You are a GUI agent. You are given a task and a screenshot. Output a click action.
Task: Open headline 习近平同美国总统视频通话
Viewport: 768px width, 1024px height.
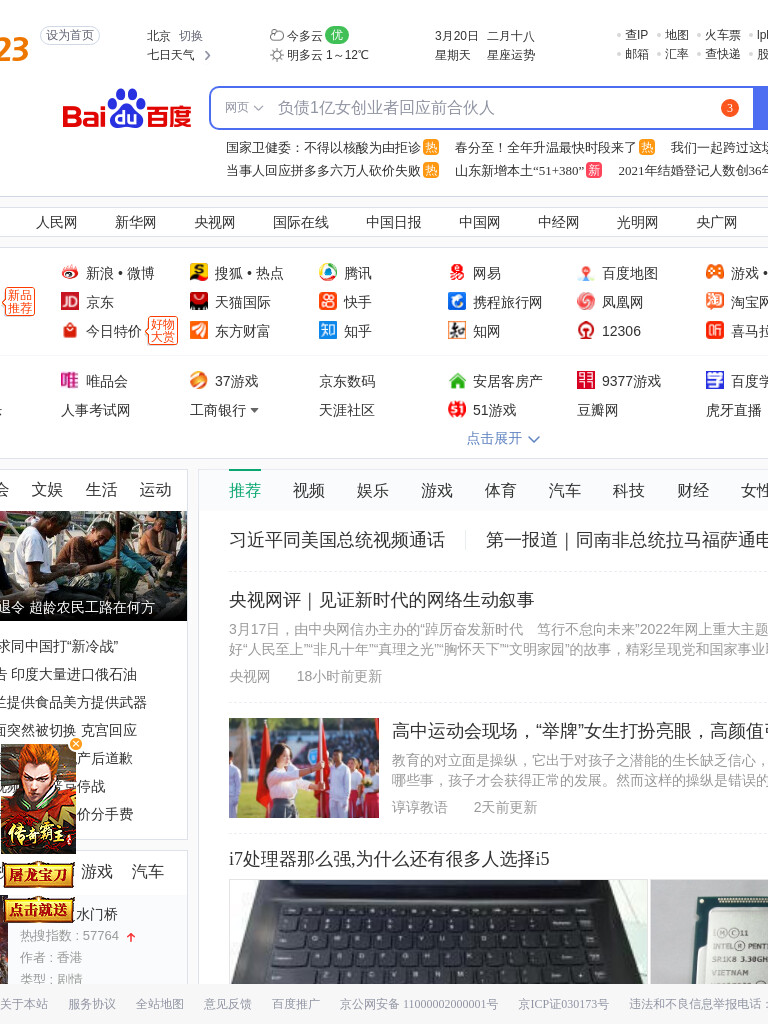336,540
